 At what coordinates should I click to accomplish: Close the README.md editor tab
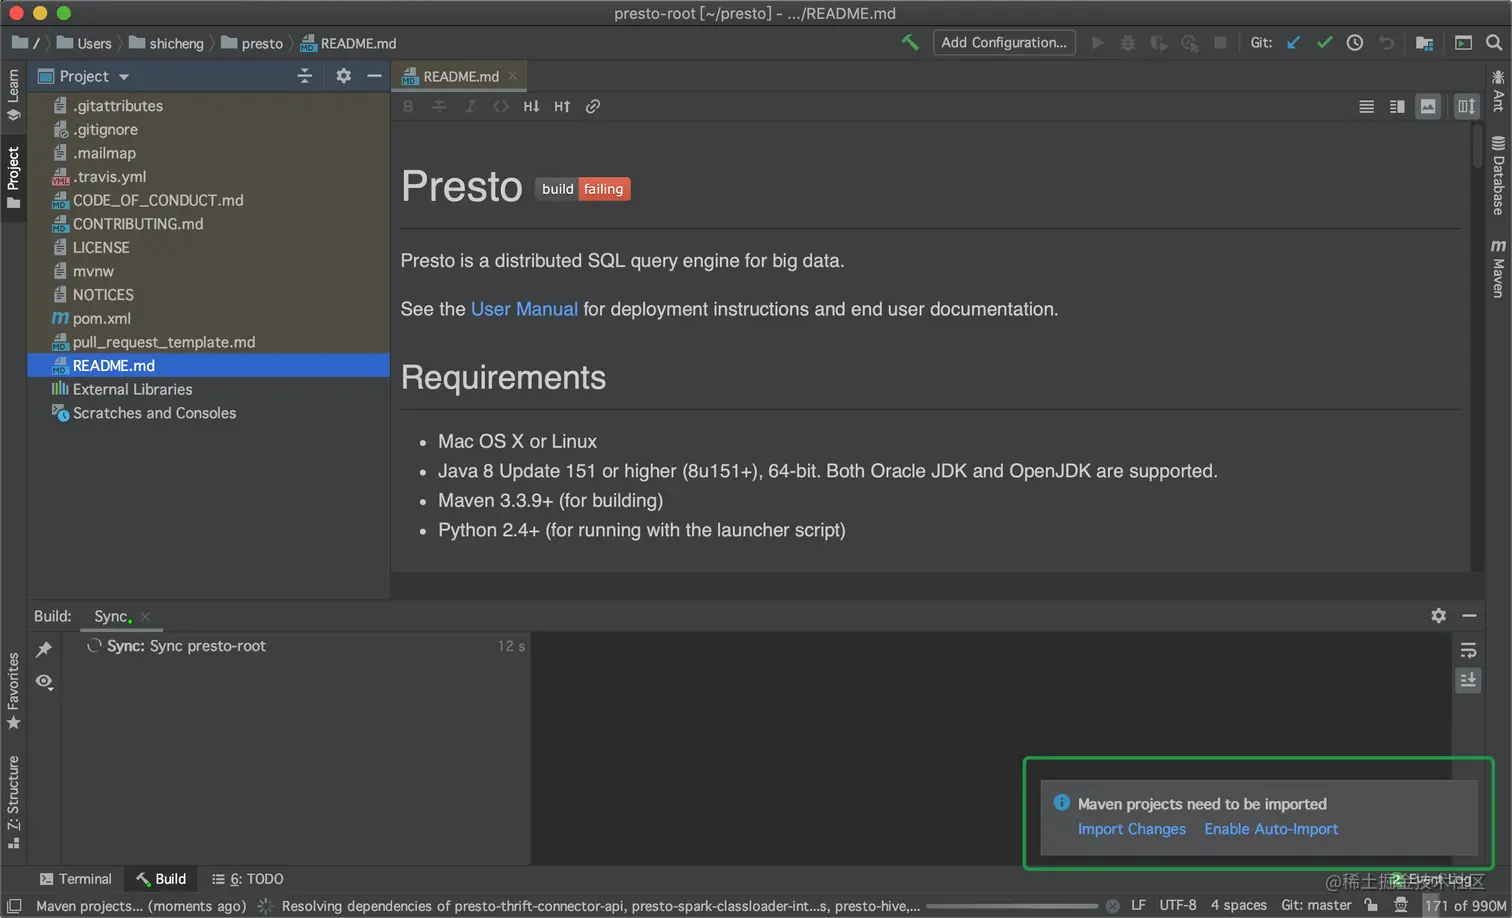click(x=513, y=76)
